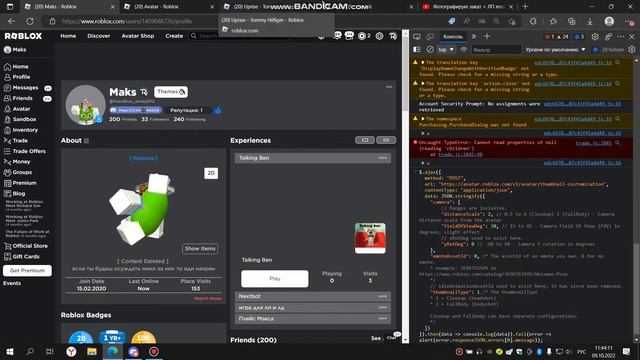Clear the console with the ban icon
This screenshot has height=360, width=640.
(430, 49)
